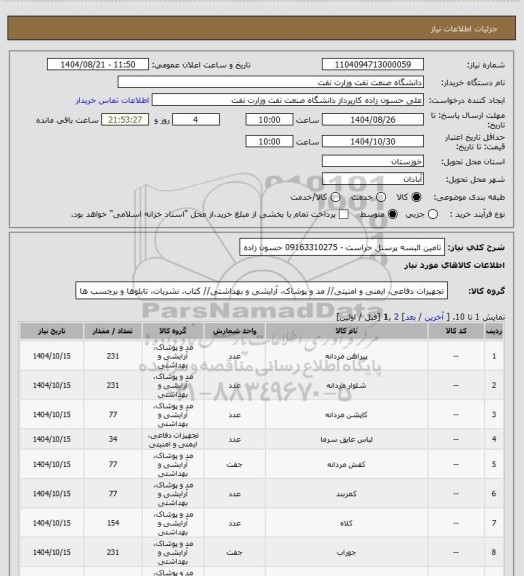The width and height of the screenshot is (524, 576).
Task: Click the announcement date field 1404/08/21
Action: 98,64
